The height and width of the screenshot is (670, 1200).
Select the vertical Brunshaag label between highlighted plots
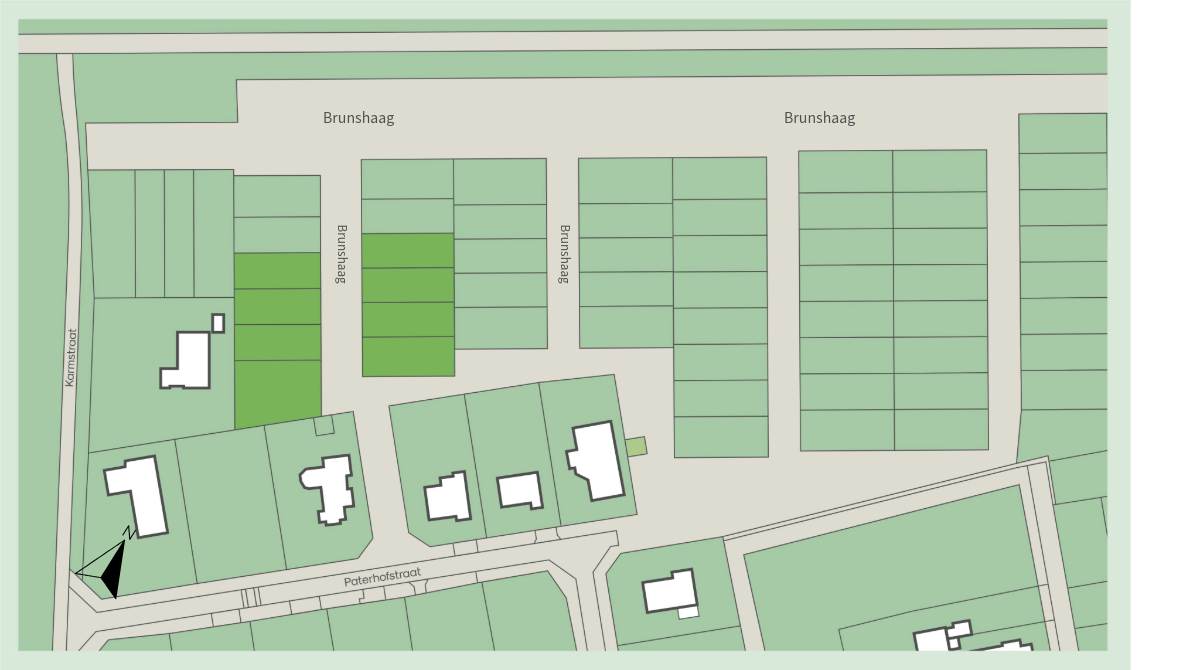tap(340, 254)
